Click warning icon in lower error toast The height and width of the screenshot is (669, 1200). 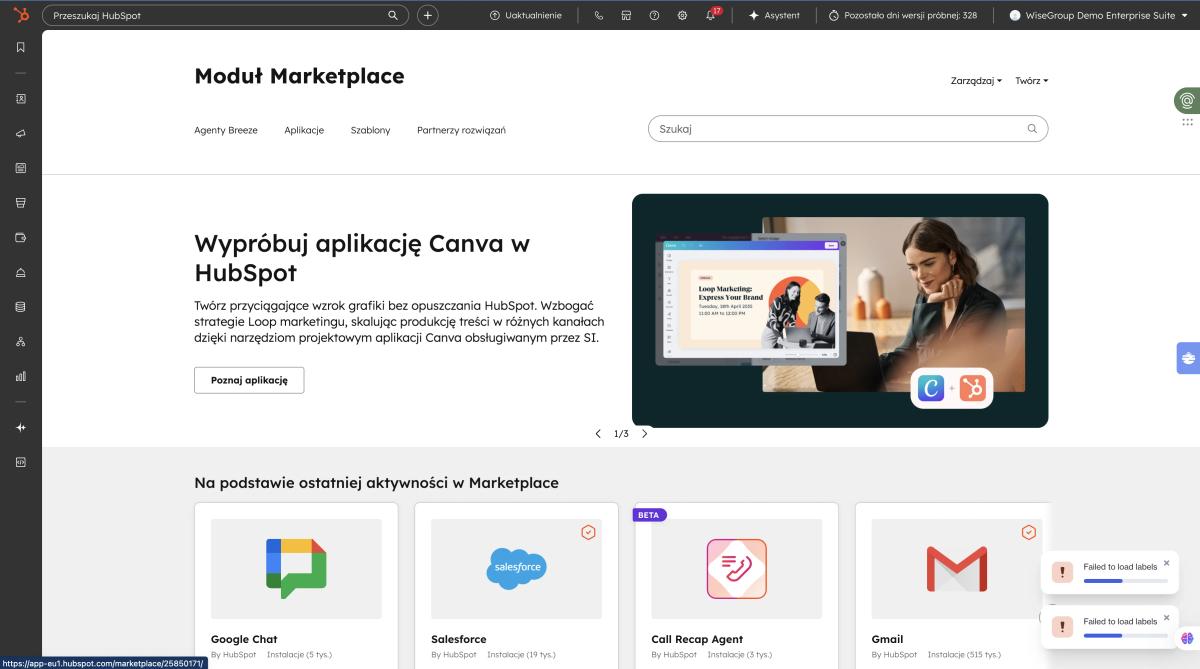1061,626
